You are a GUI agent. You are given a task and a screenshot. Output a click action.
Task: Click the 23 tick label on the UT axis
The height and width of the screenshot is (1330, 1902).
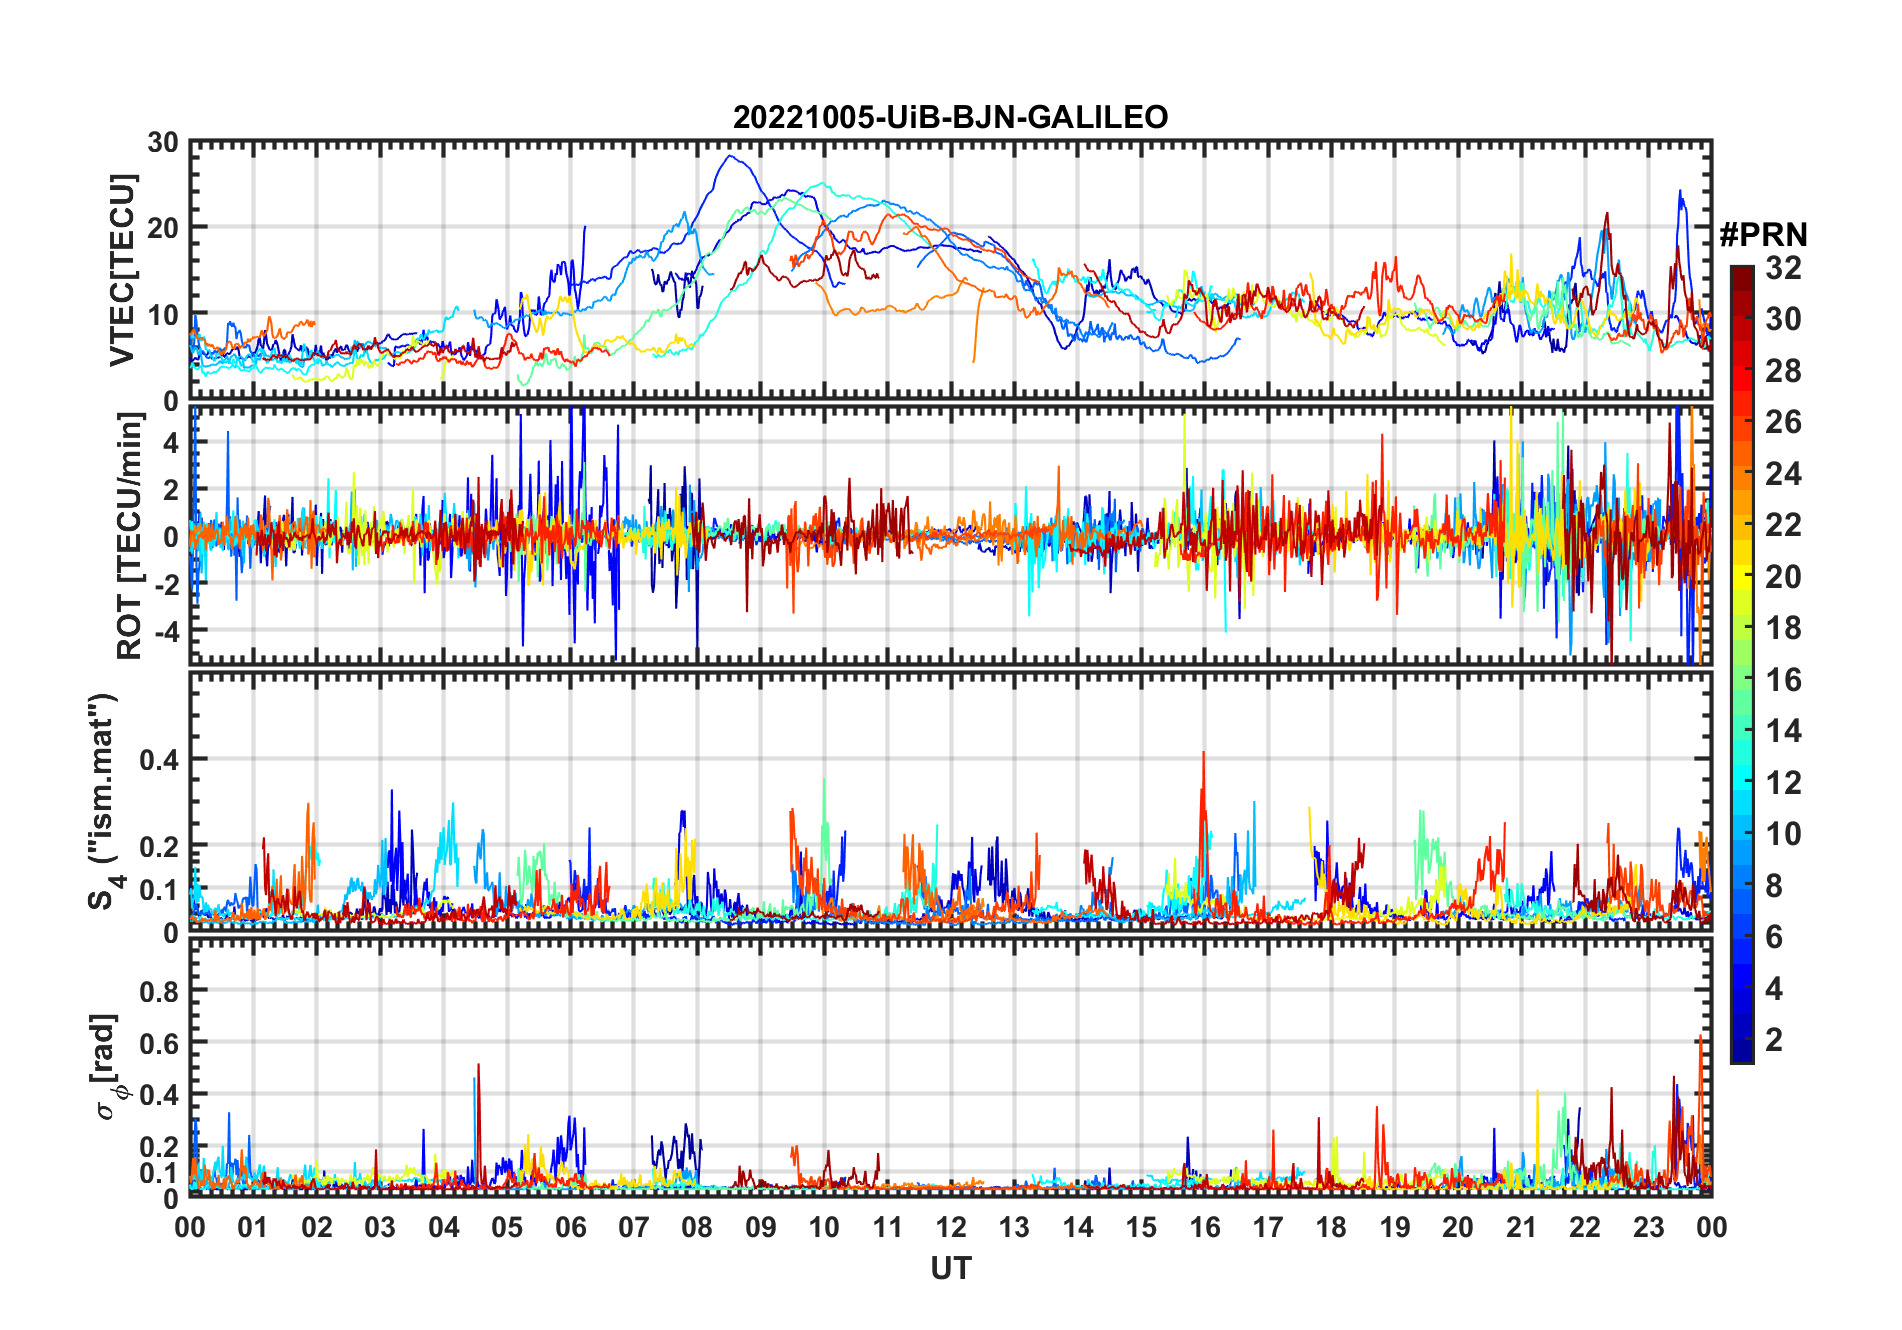pyautogui.click(x=1648, y=1227)
